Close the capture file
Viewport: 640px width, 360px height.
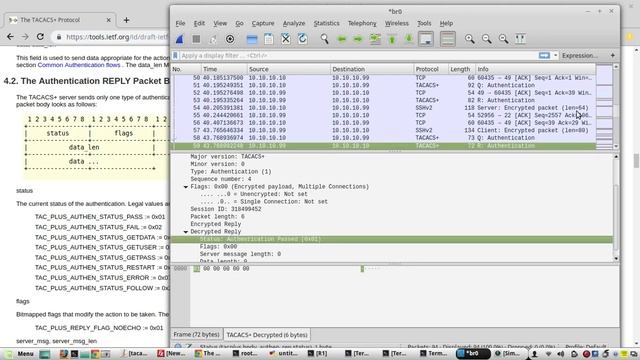point(286,39)
